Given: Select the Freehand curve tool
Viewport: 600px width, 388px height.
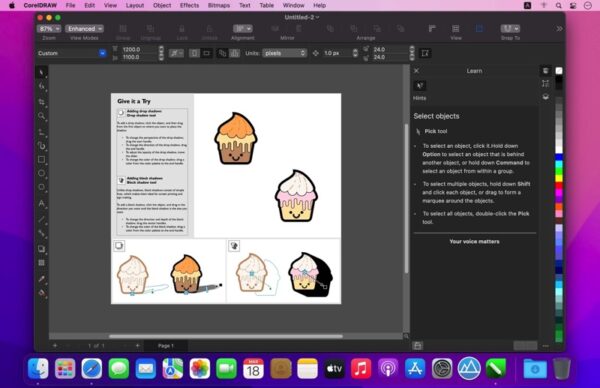Looking at the screenshot, I should click(x=41, y=132).
